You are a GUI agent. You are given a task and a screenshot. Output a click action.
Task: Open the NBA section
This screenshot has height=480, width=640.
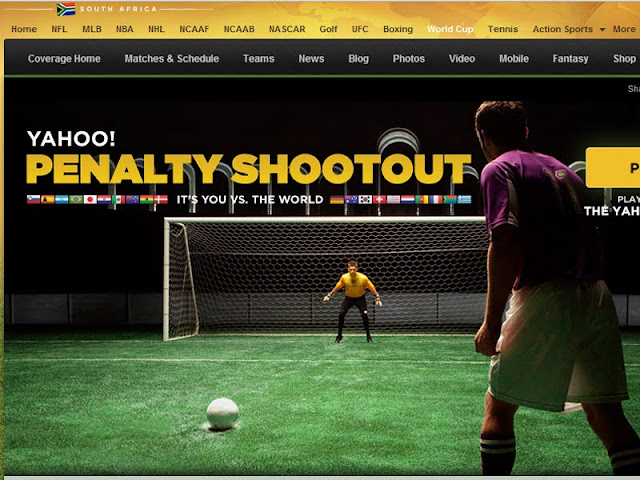click(x=124, y=29)
